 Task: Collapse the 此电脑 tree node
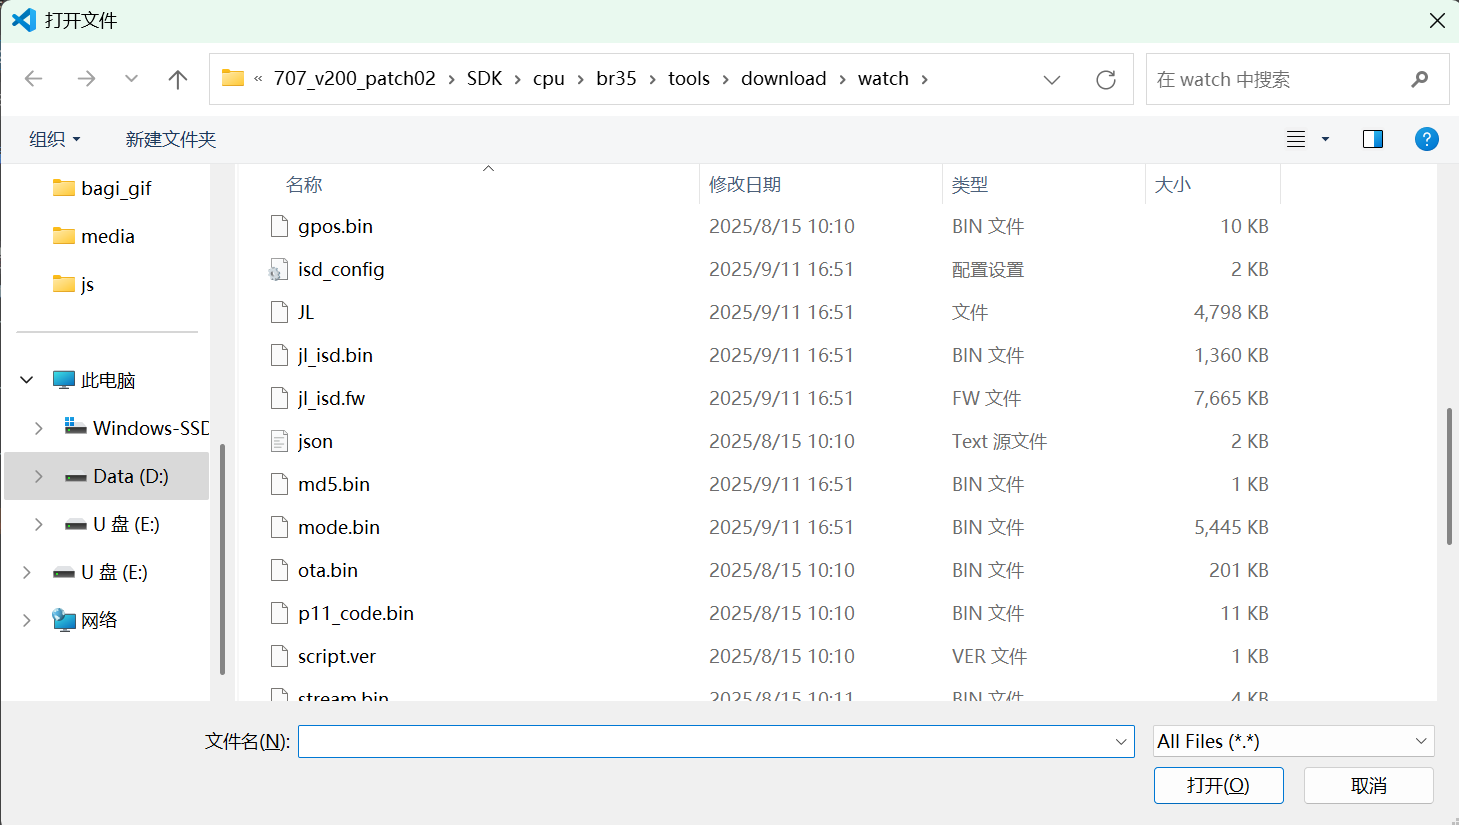pos(27,380)
